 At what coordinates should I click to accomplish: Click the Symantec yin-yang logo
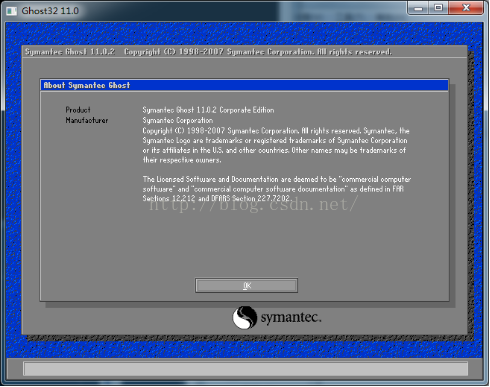click(245, 317)
